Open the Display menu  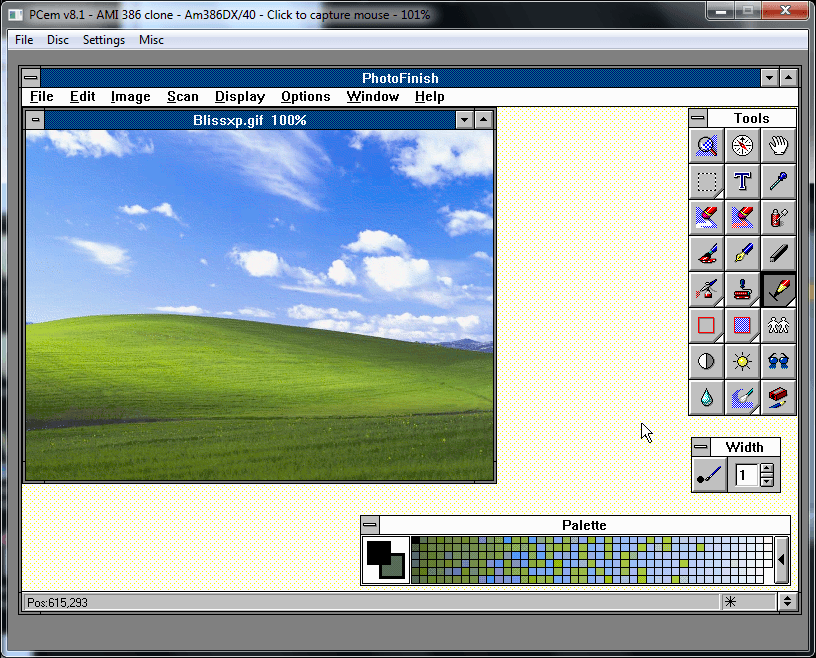[x=240, y=97]
